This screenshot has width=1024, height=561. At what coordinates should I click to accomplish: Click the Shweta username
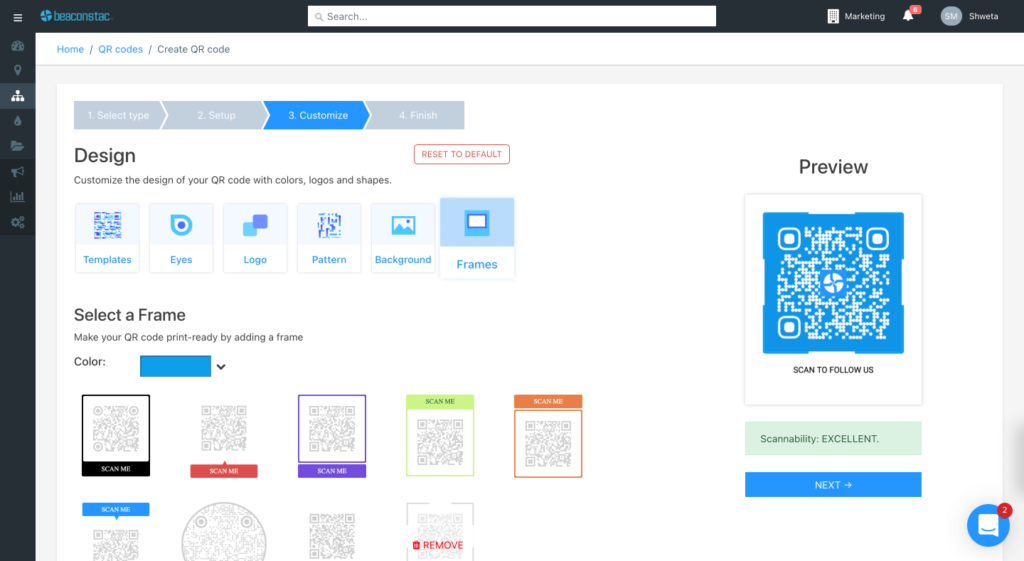[984, 16]
